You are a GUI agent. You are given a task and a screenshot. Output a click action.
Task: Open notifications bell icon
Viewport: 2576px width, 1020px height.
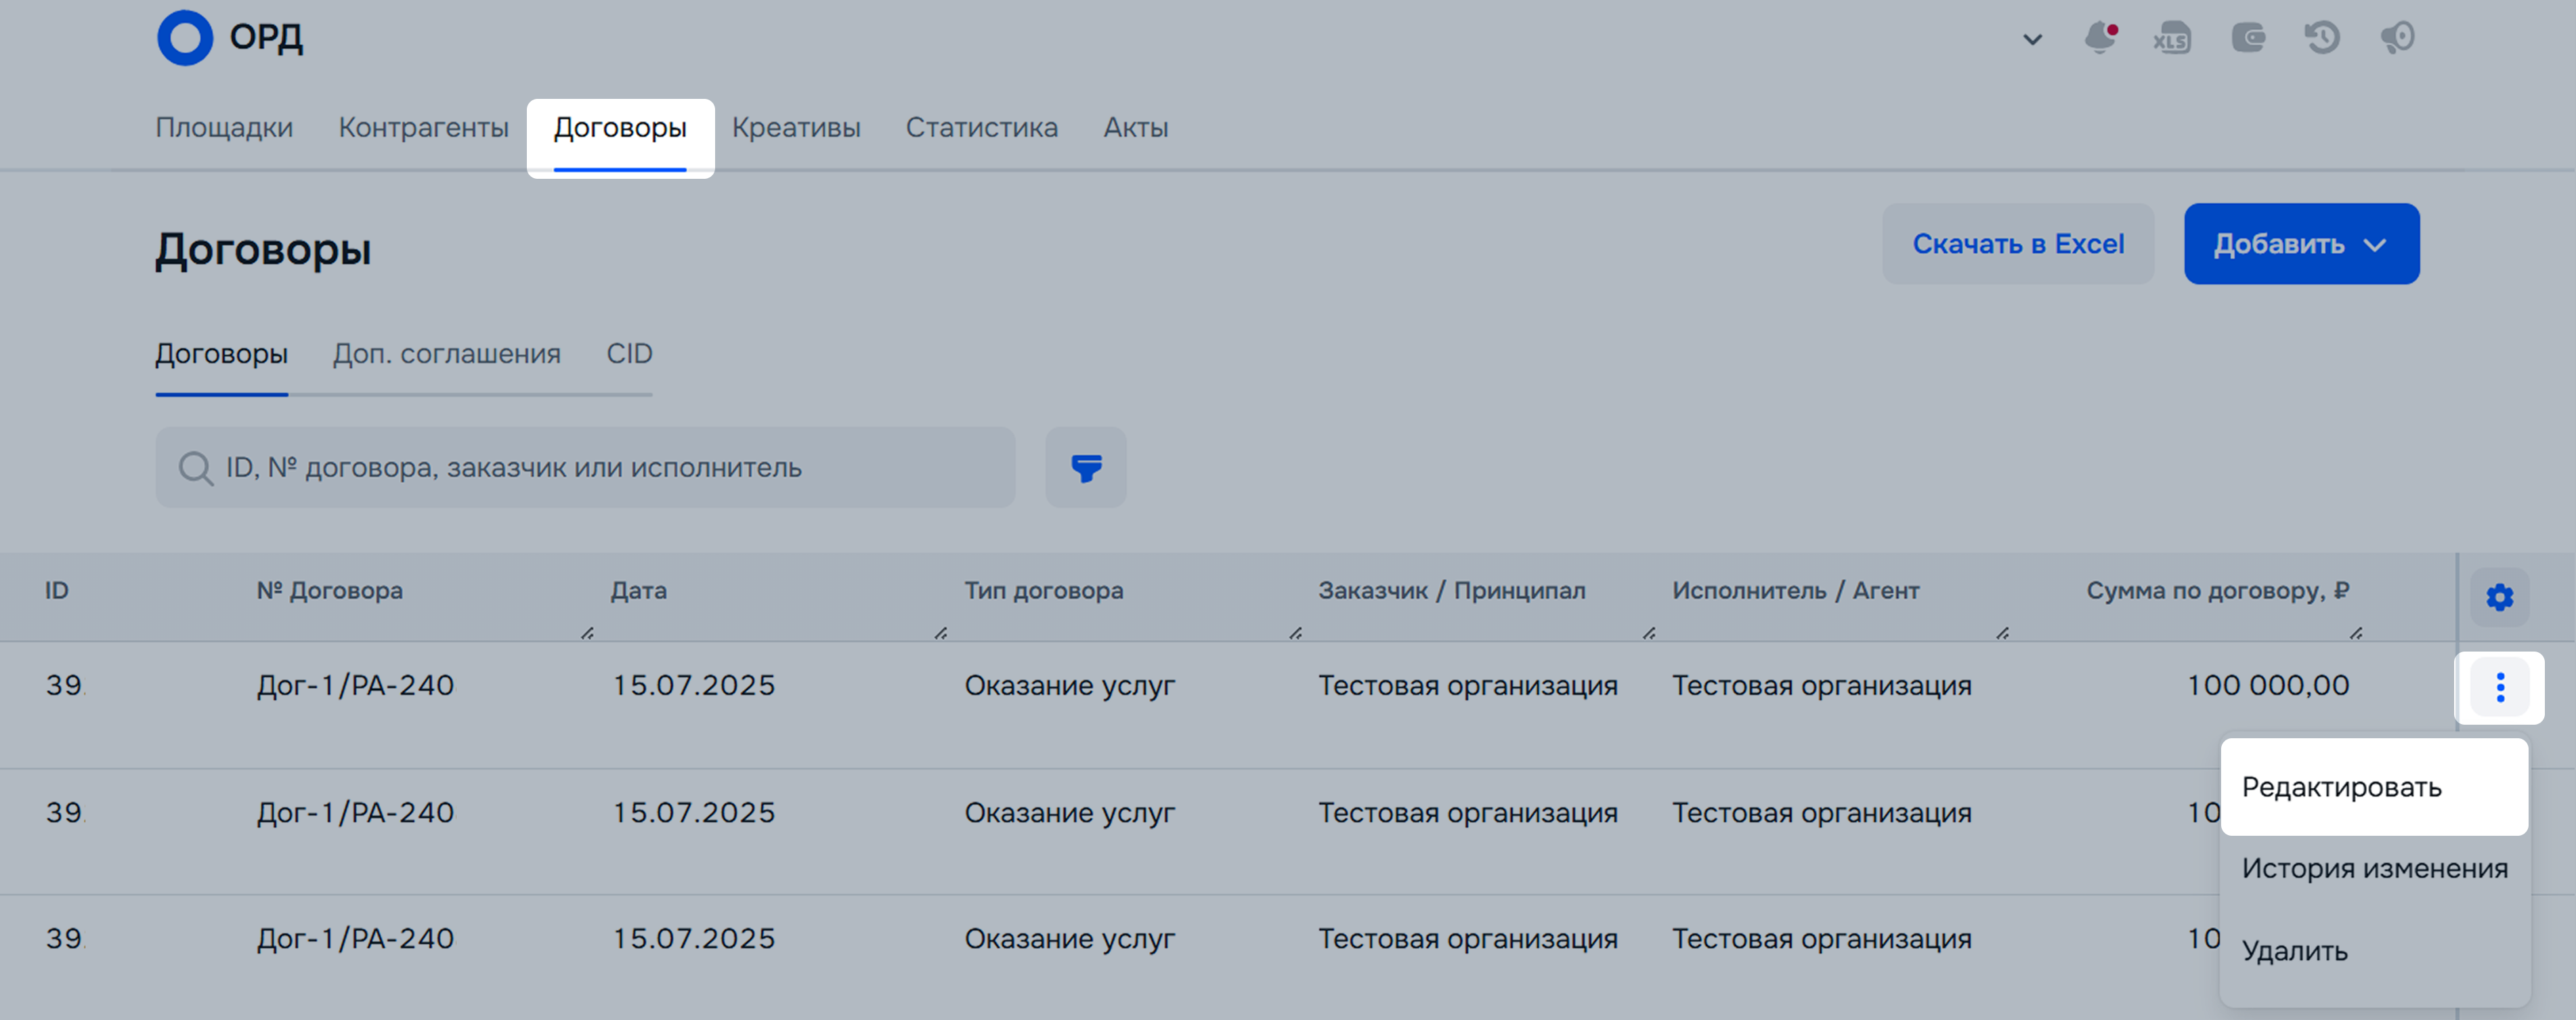click(x=2100, y=38)
